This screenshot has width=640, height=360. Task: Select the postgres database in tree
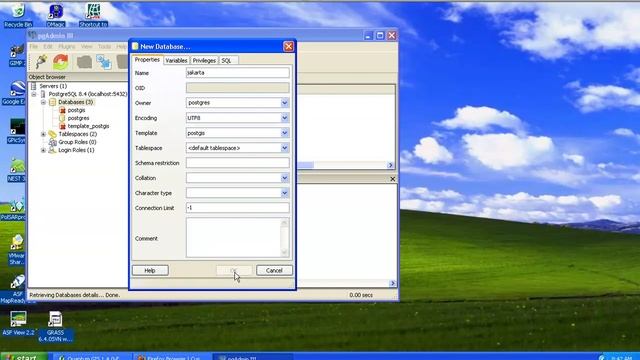(78, 118)
